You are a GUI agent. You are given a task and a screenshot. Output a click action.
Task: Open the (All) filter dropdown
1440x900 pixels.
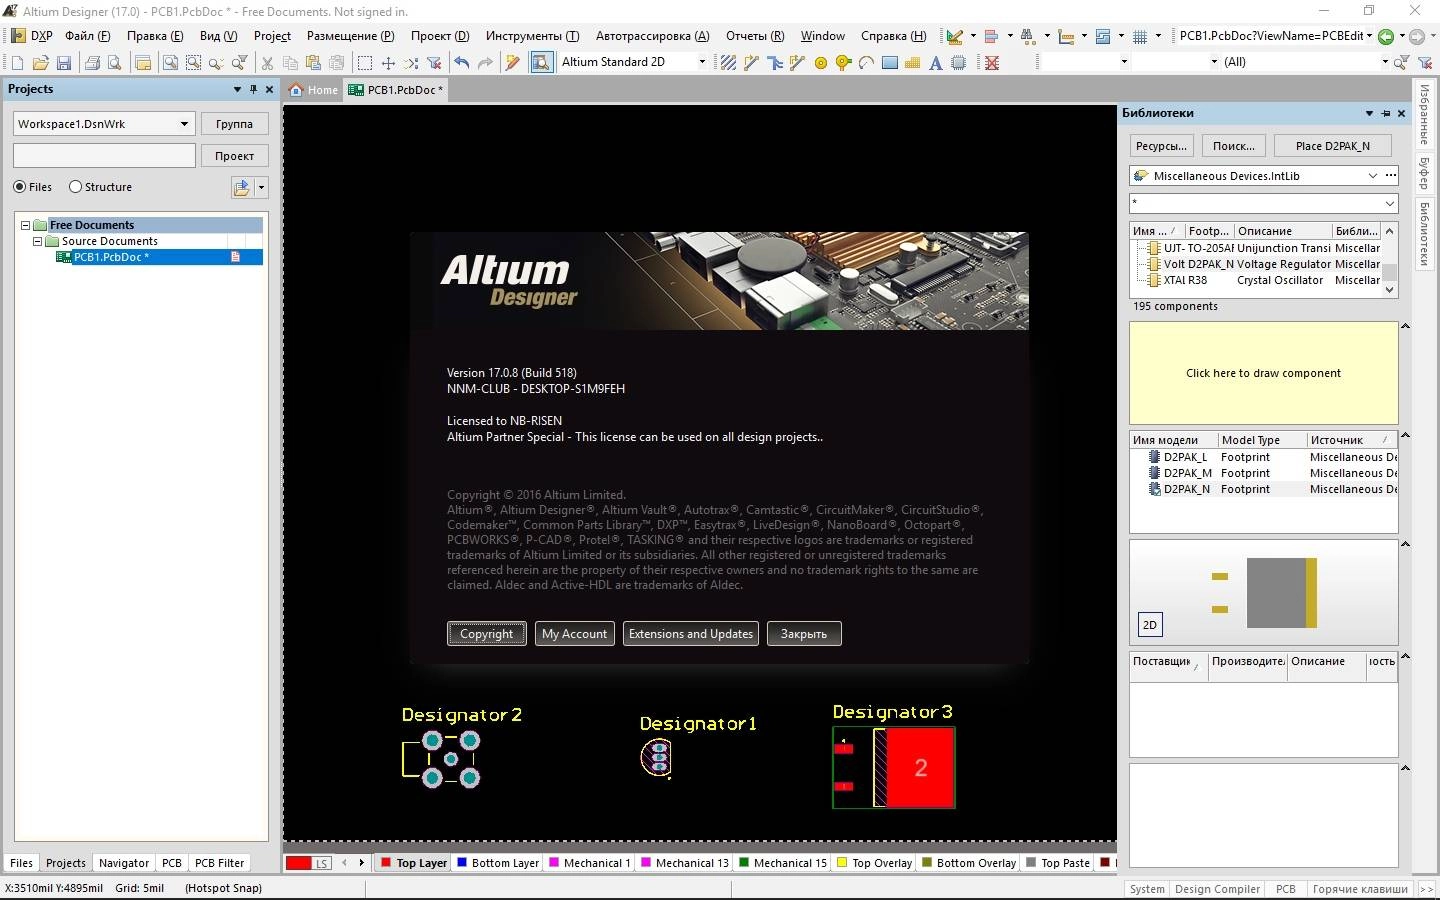pyautogui.click(x=1385, y=62)
